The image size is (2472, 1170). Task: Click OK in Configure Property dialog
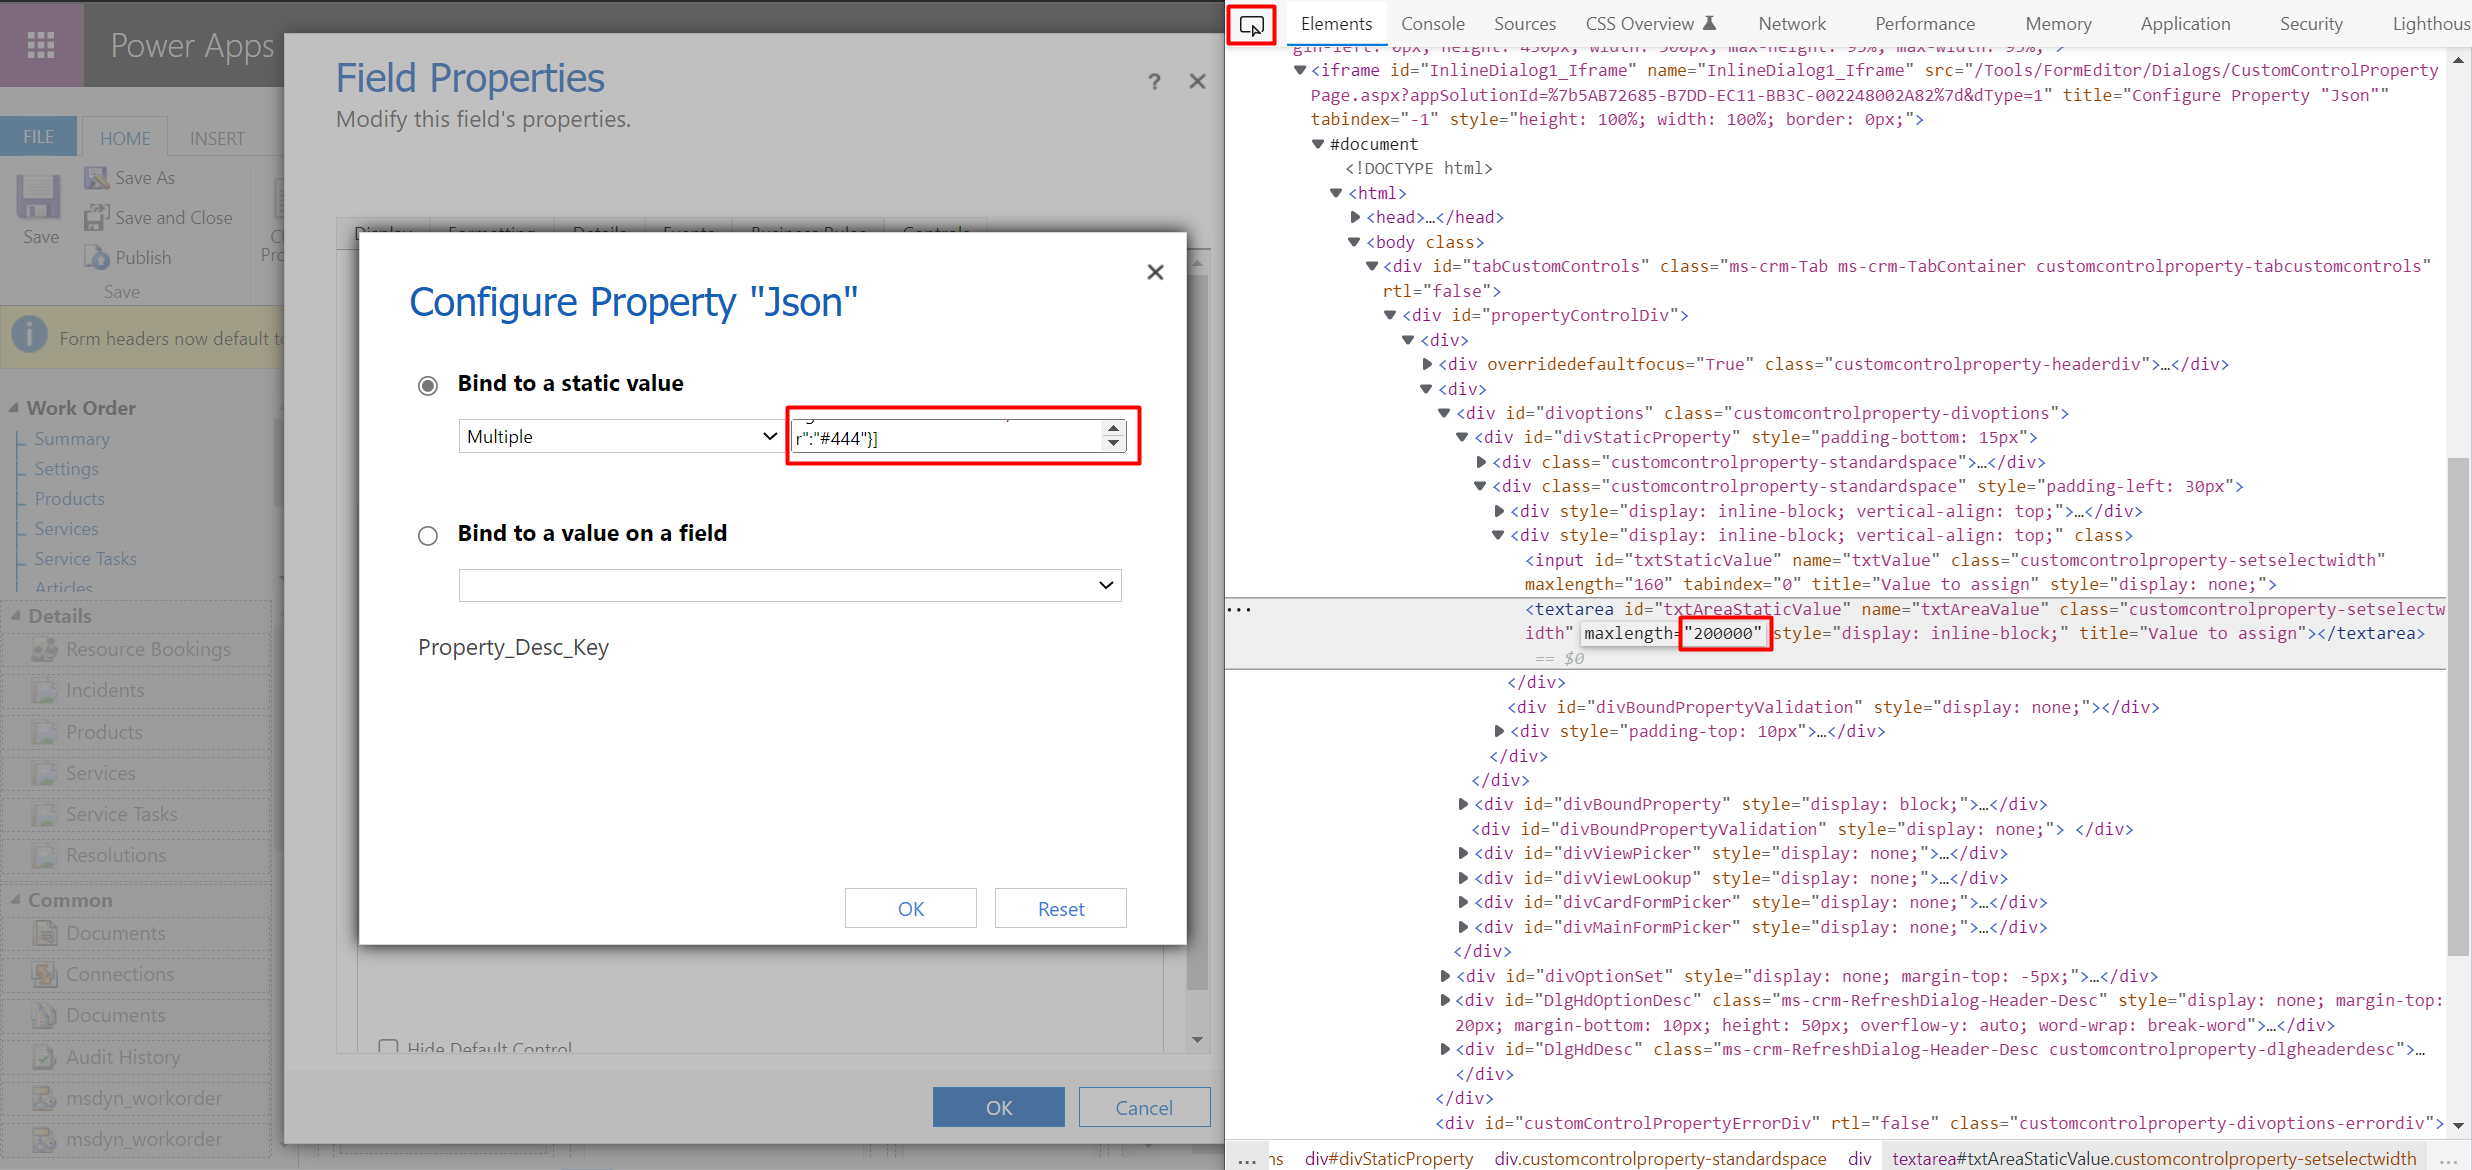[x=911, y=908]
